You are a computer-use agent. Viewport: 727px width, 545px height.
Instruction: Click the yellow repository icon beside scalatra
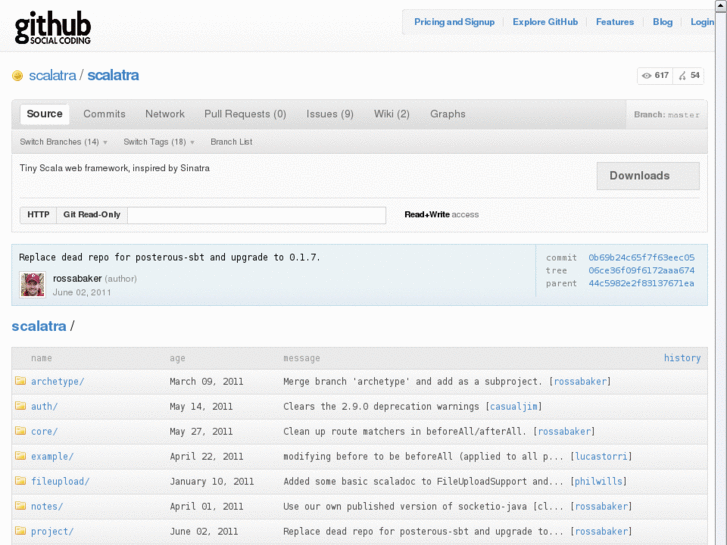pos(18,76)
